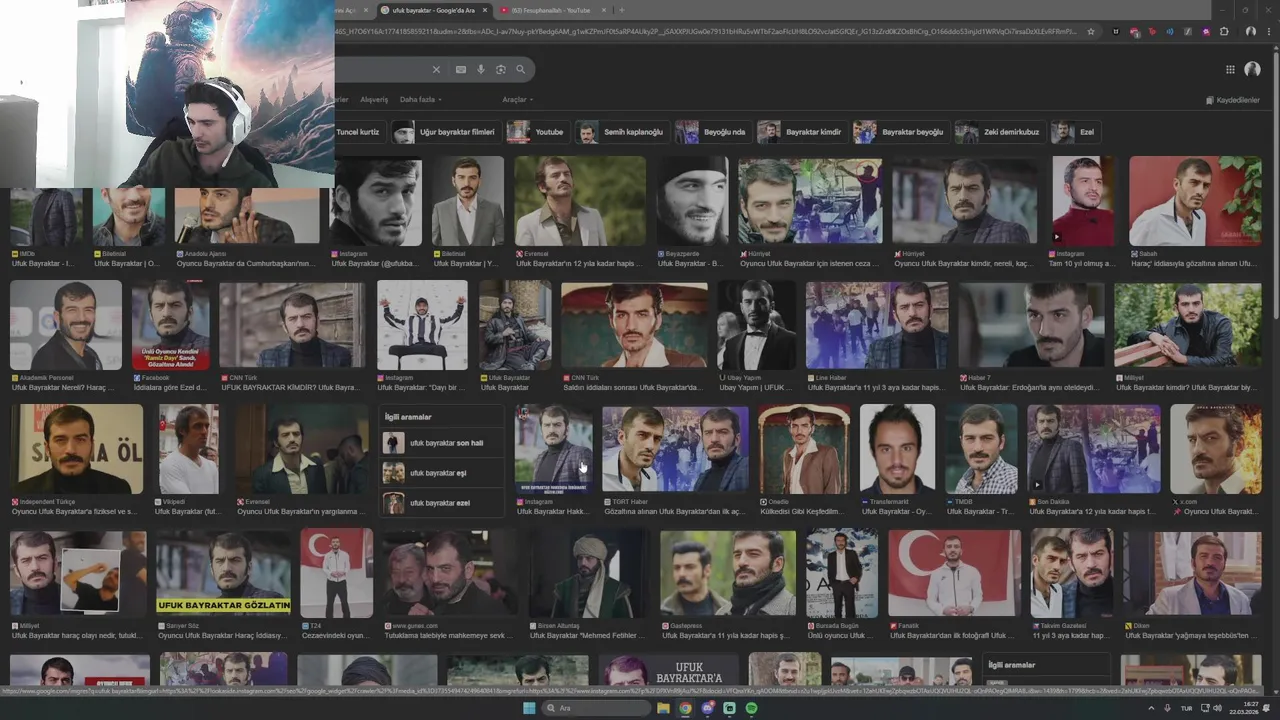Select the 'Bayraktar kimdir' chip
The height and width of the screenshot is (720, 1280).
[801, 132]
